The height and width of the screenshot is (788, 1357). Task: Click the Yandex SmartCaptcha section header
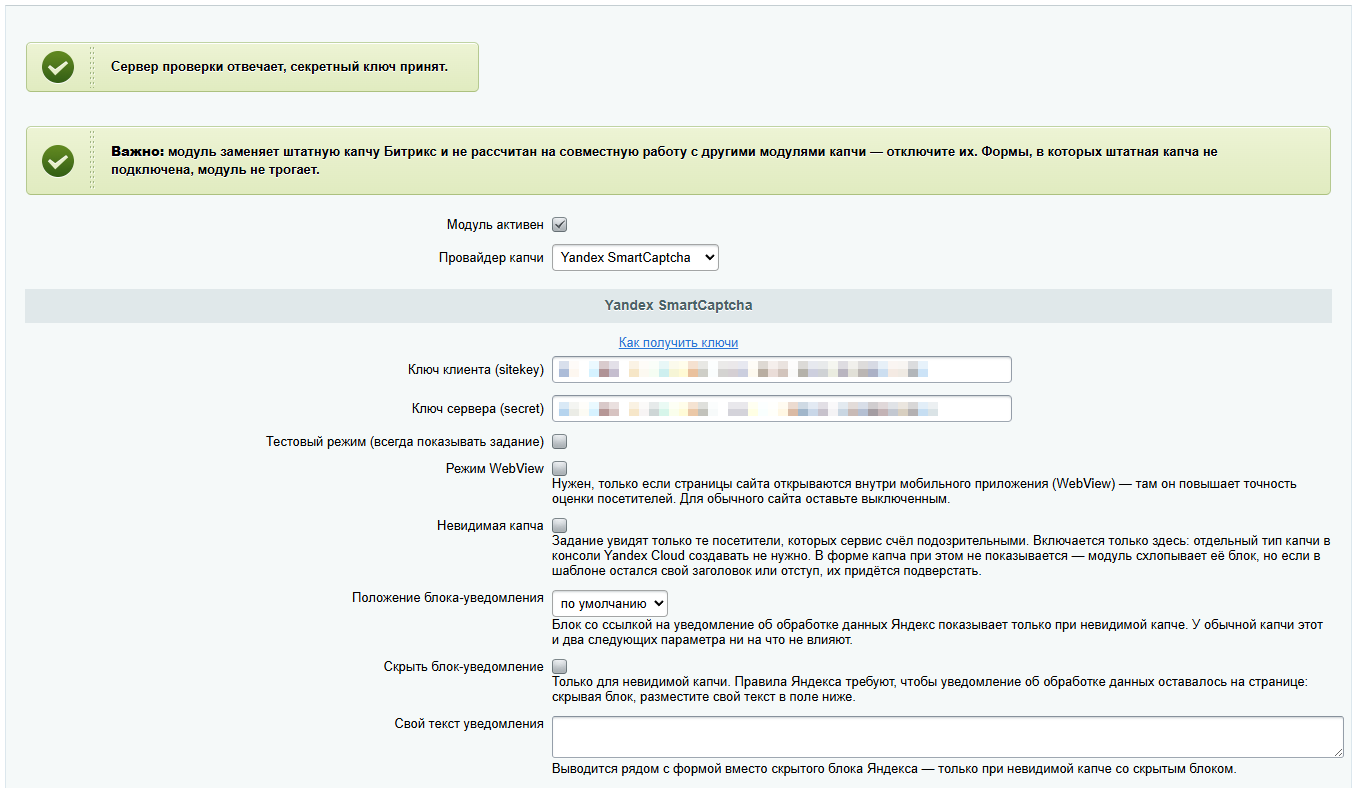(678, 305)
